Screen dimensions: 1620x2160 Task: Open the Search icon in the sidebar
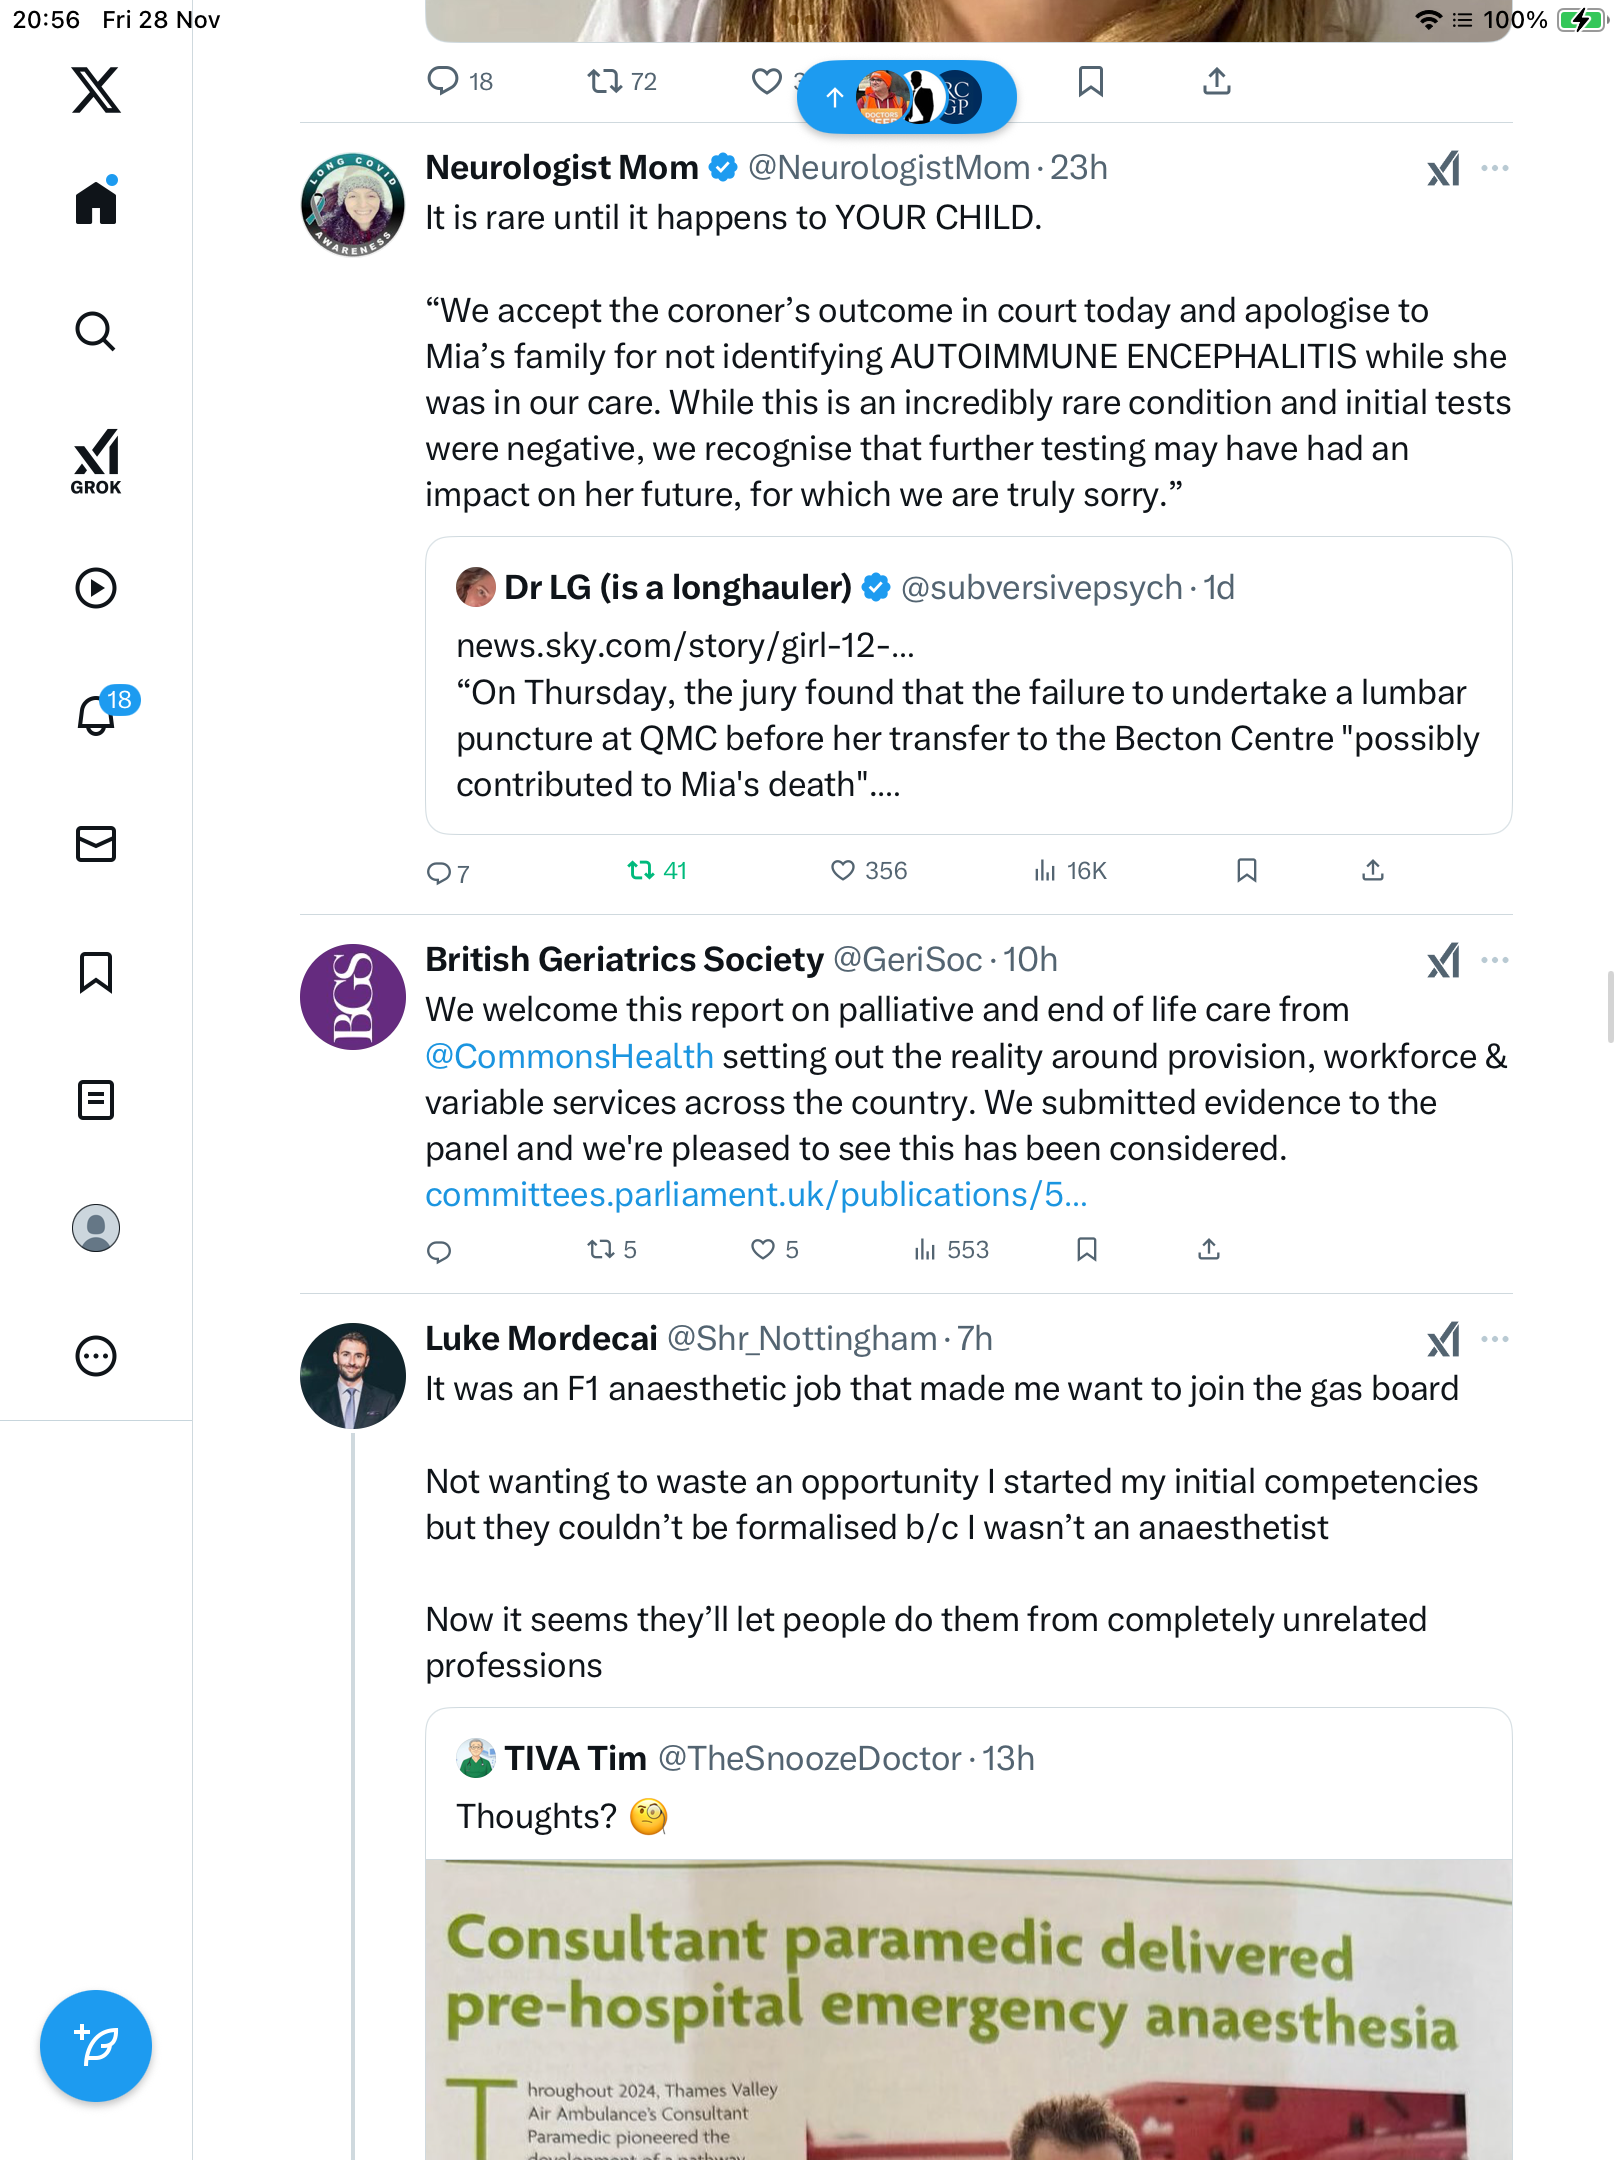pos(96,332)
